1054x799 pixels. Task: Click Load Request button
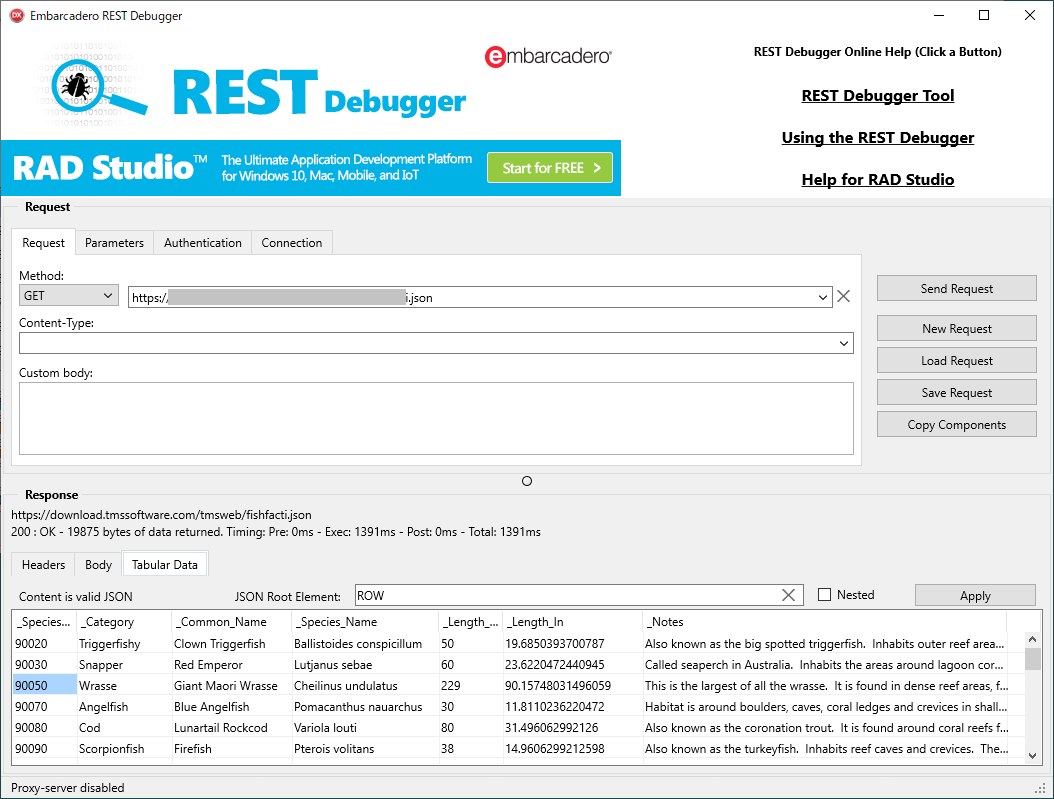[x=957, y=361]
